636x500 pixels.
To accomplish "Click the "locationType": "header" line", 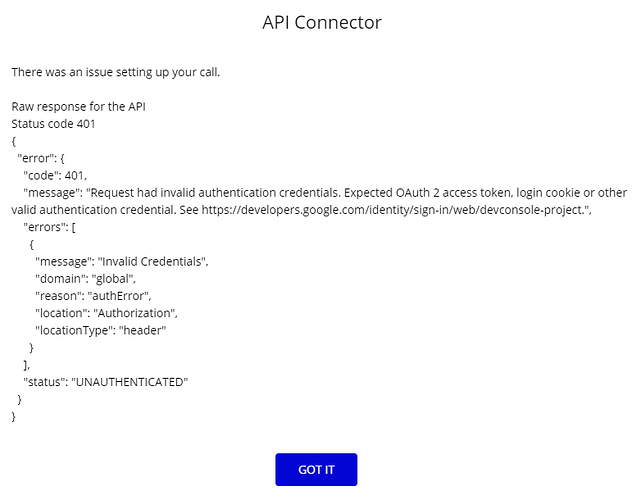I will point(101,330).
